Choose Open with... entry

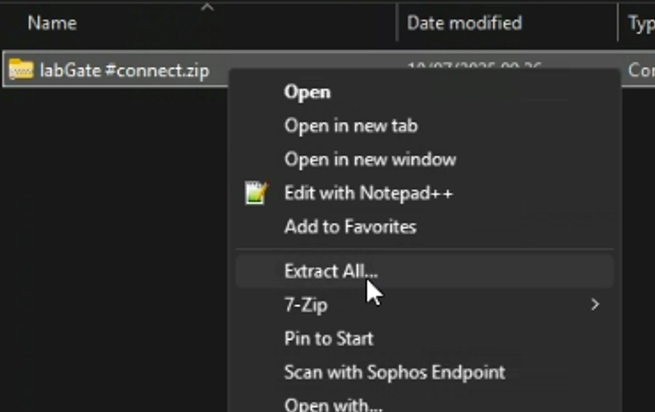(333, 404)
